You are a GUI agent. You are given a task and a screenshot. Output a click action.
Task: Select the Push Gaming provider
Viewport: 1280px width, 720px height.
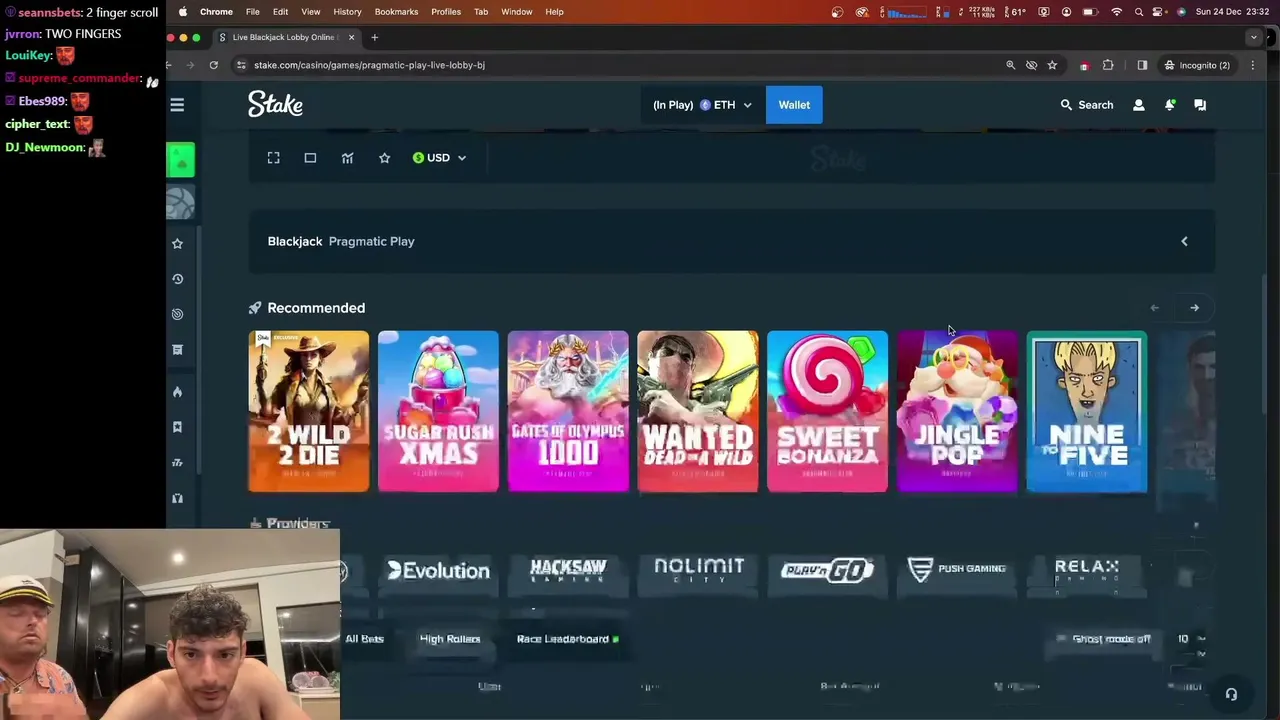[x=957, y=570]
